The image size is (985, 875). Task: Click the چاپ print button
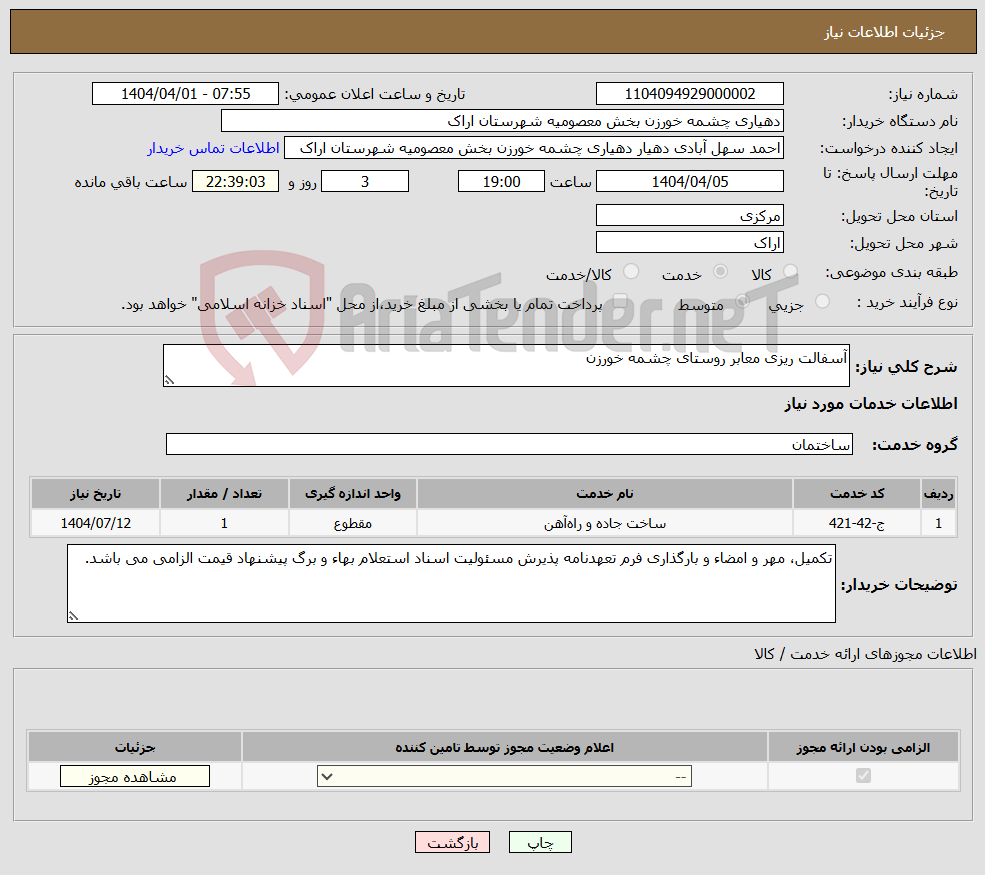540,842
